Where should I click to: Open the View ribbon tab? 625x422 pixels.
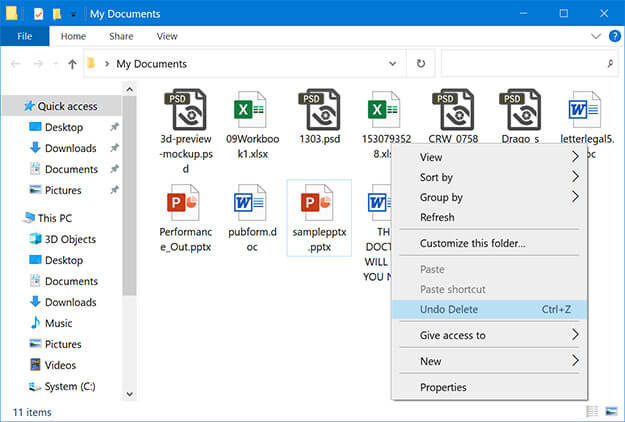tap(167, 36)
